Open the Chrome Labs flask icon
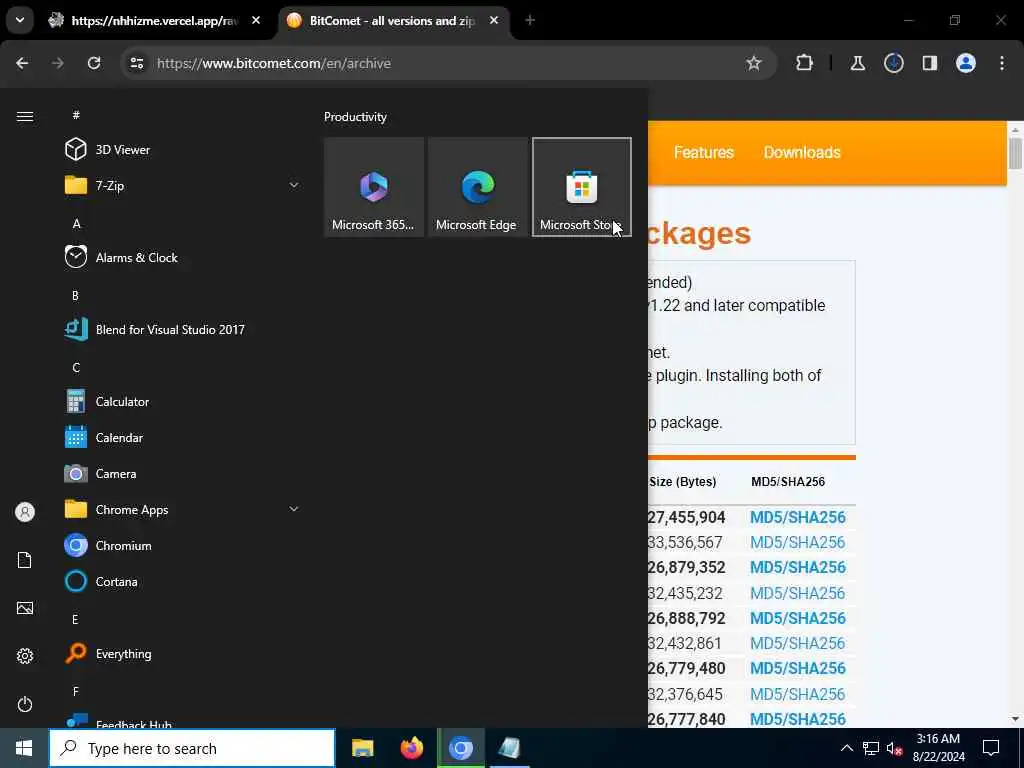Viewport: 1024px width, 768px height. (857, 63)
